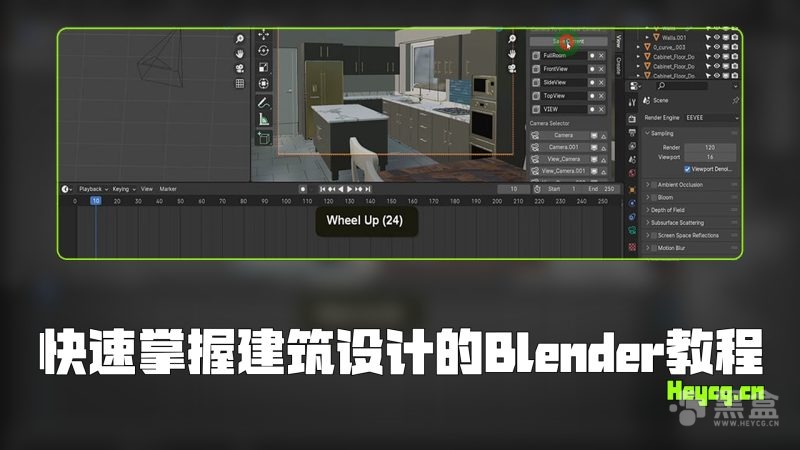
Task: Expand the Walls.001 outliner row
Action: [x=647, y=37]
